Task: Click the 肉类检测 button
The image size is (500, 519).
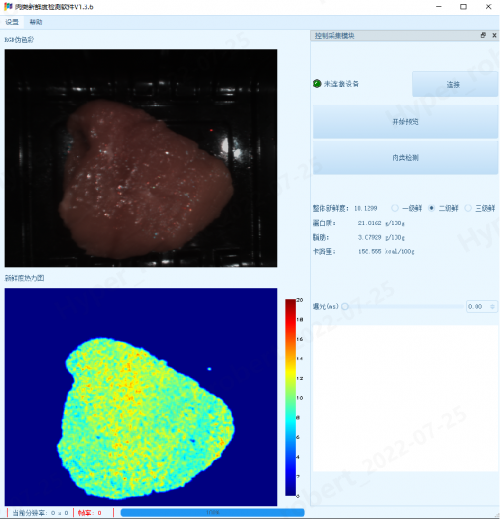Action: pos(405,158)
